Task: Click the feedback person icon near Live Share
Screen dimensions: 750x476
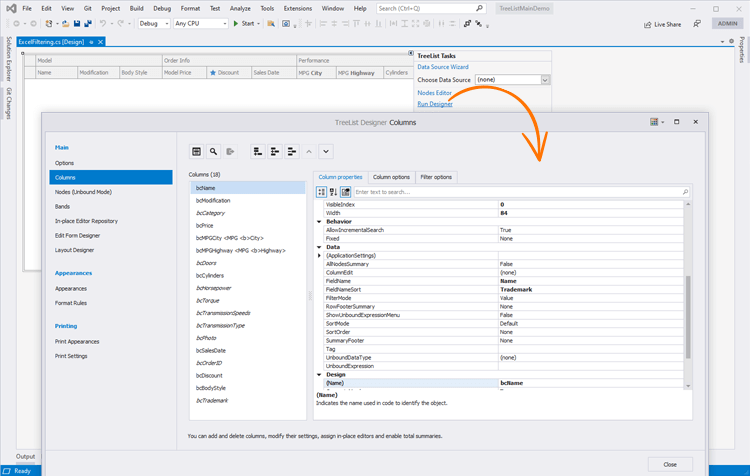Action: click(697, 24)
